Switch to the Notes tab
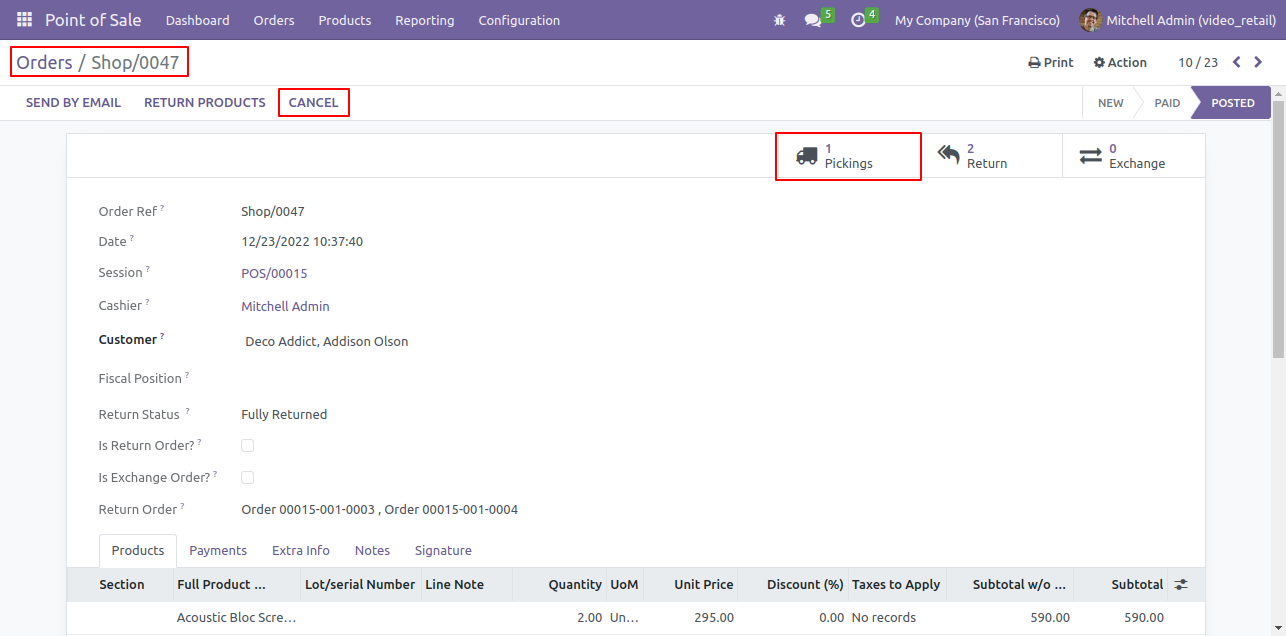The image size is (1286, 636). [372, 550]
